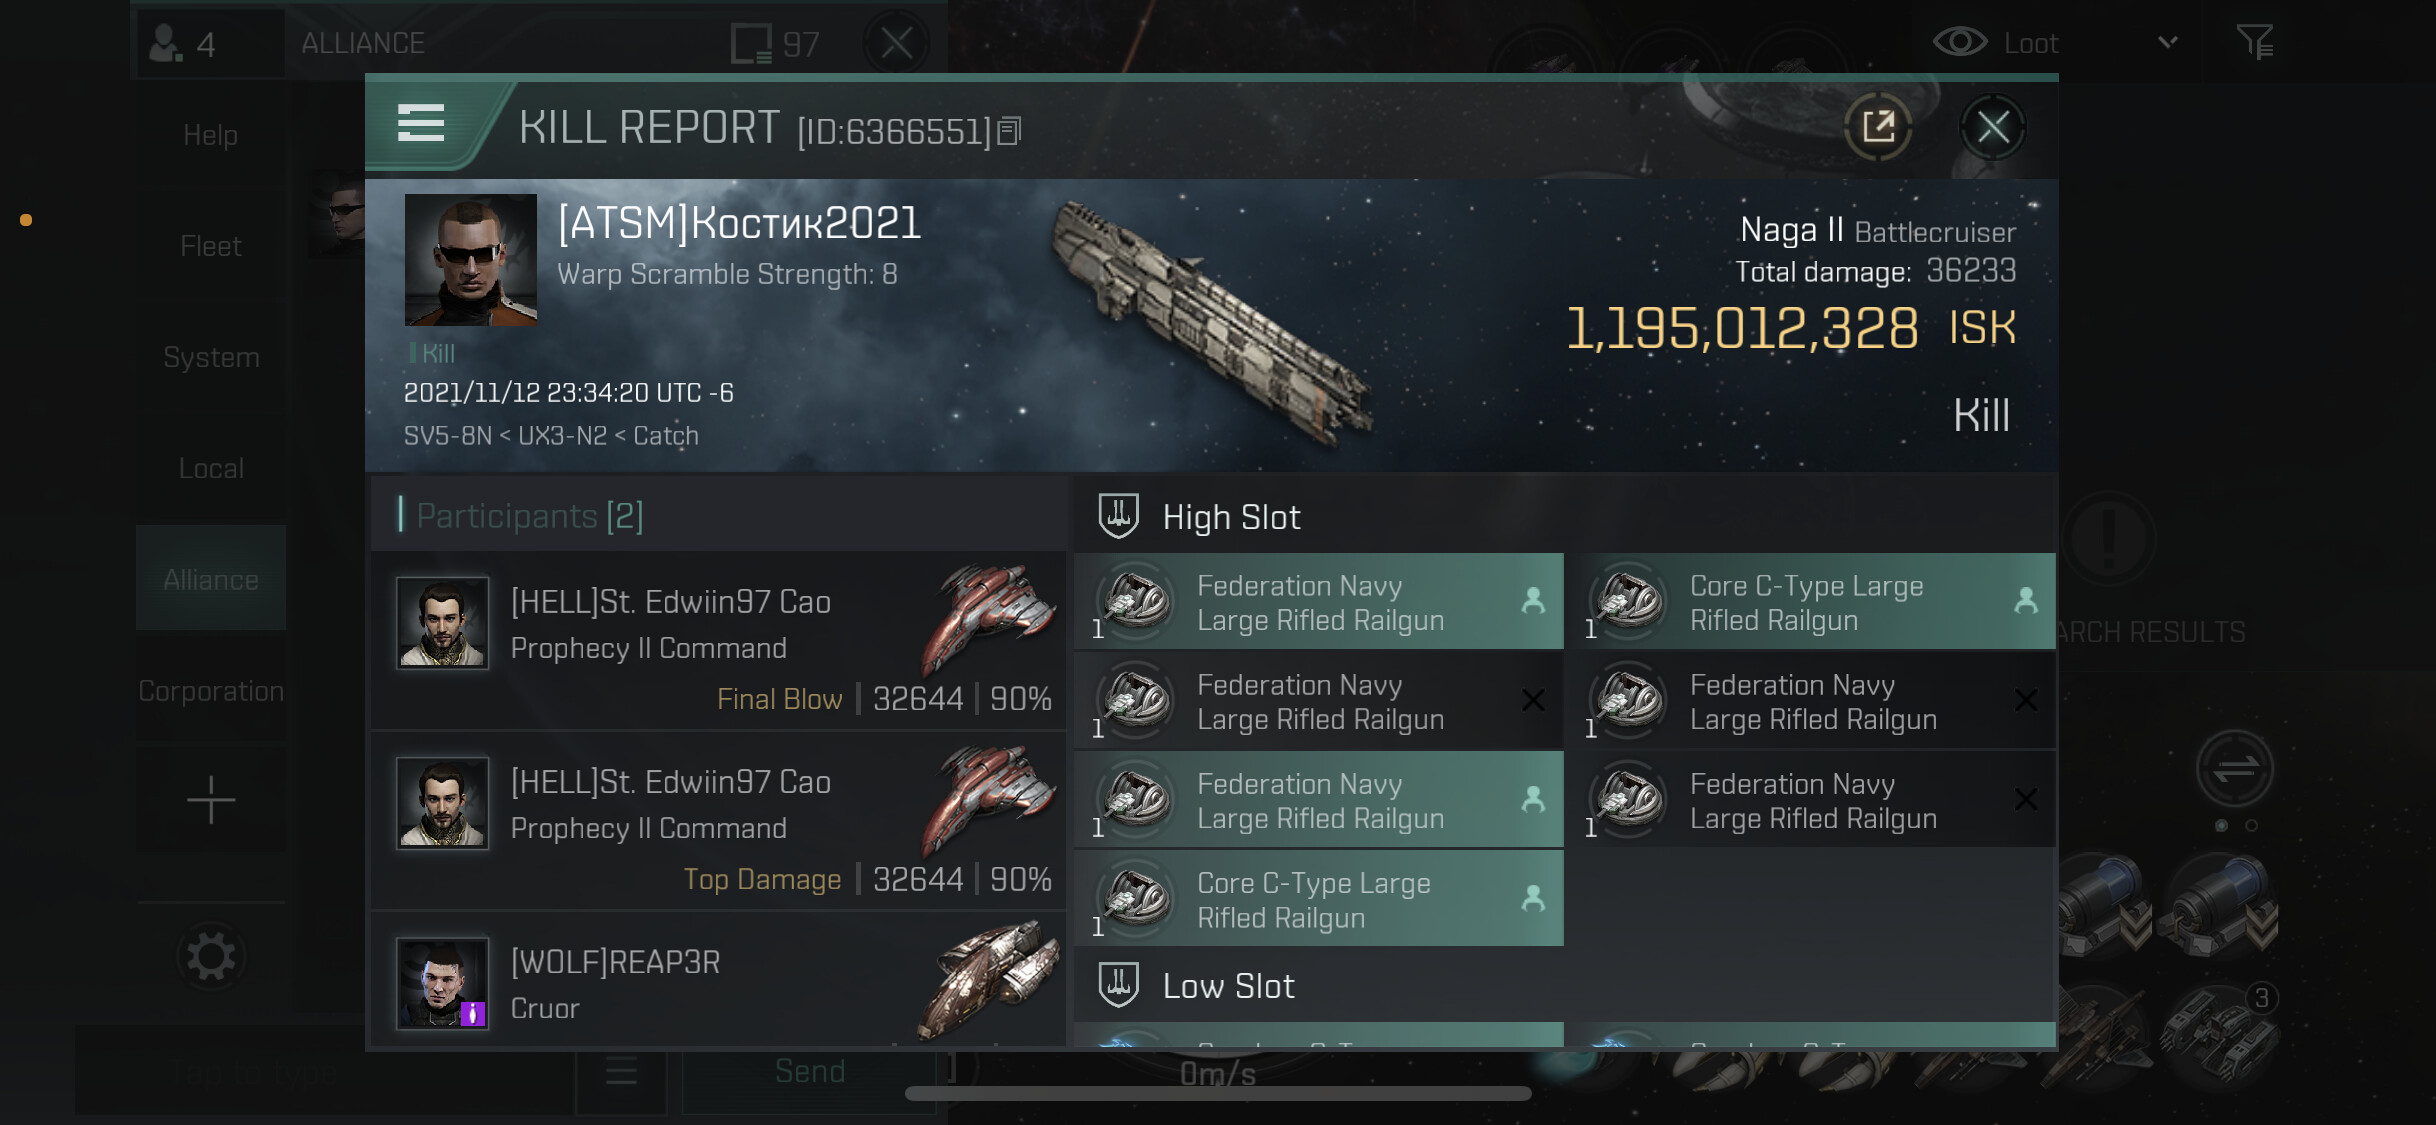The image size is (2436, 1125).
Task: Open the kill report hamburger menu
Action: point(421,124)
